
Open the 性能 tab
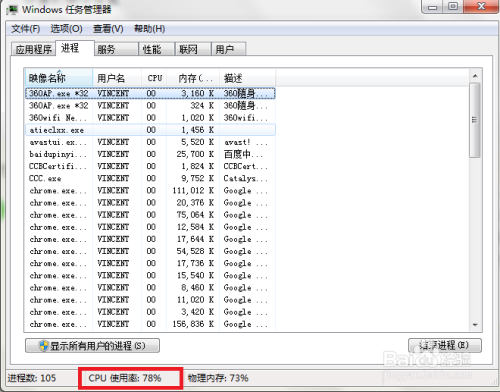pos(156,49)
